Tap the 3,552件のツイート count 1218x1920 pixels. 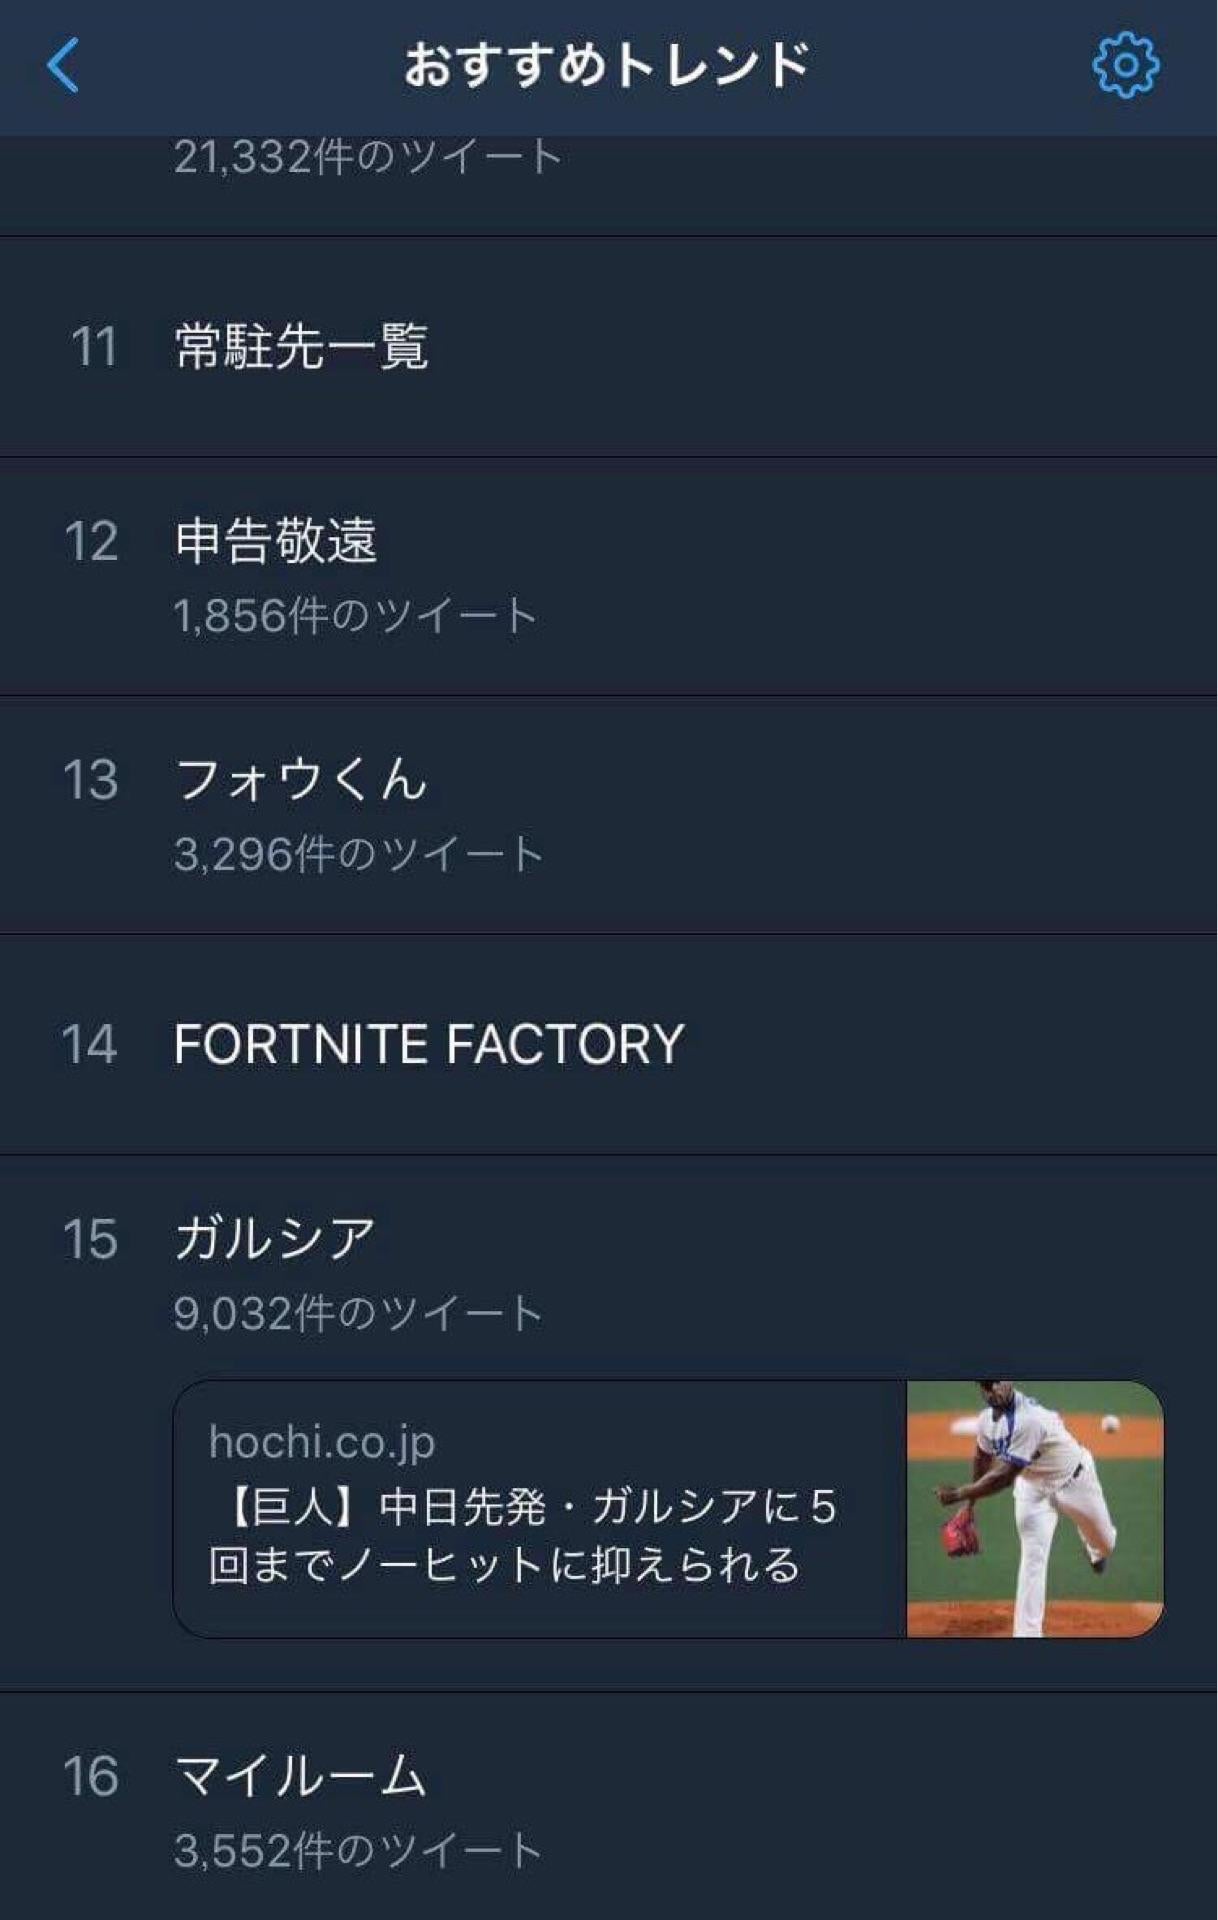358,1851
